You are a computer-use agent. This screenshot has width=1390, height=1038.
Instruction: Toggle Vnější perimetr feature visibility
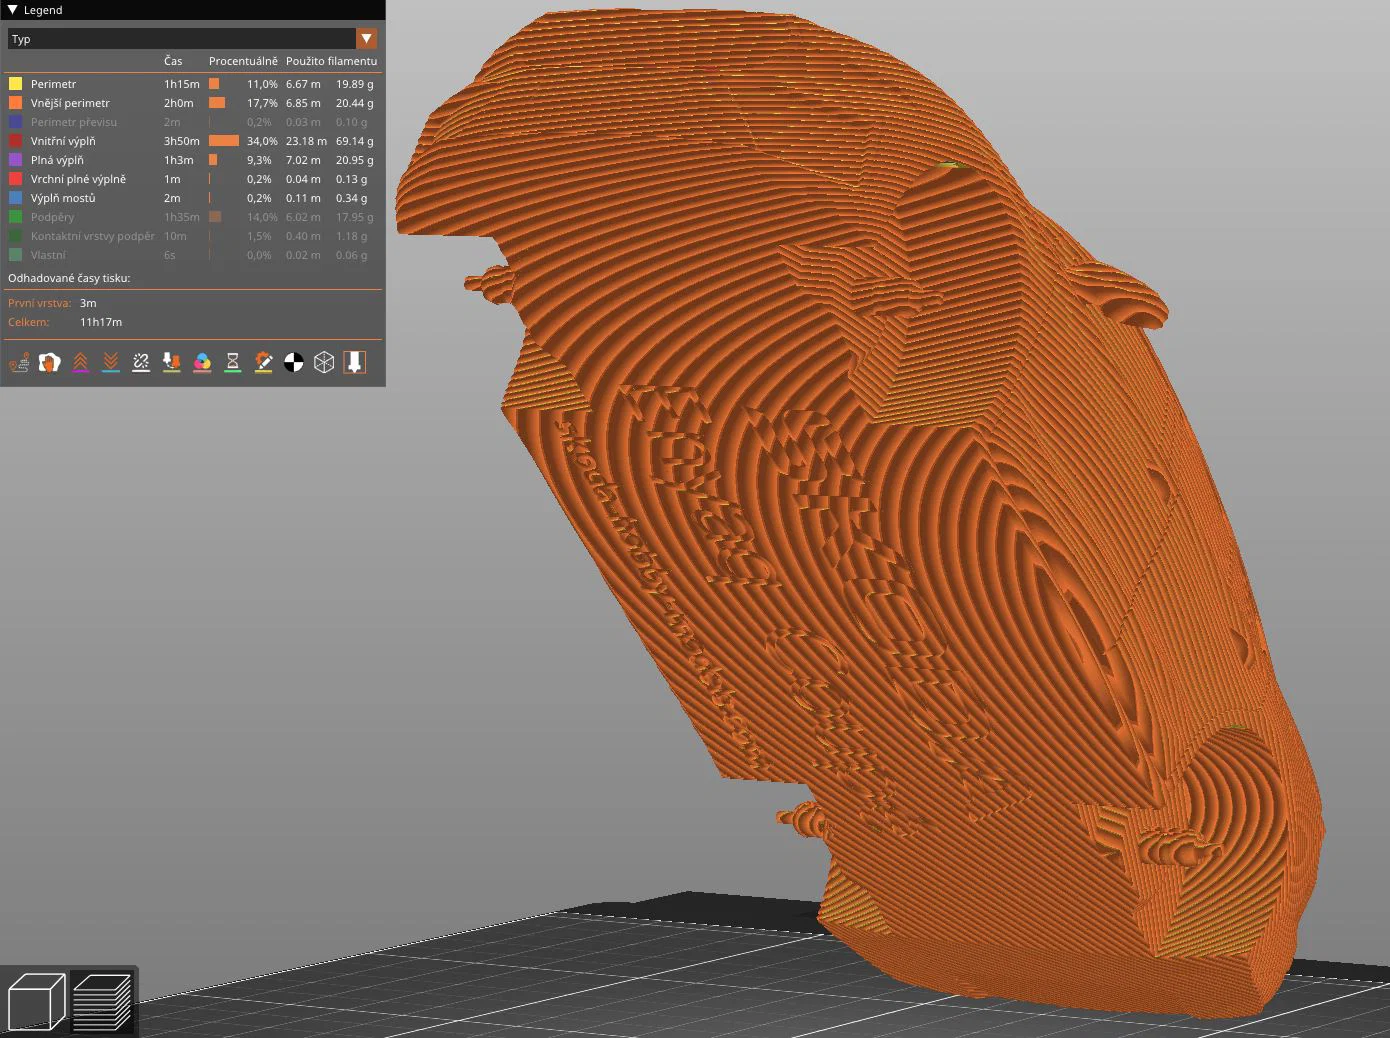click(191, 103)
